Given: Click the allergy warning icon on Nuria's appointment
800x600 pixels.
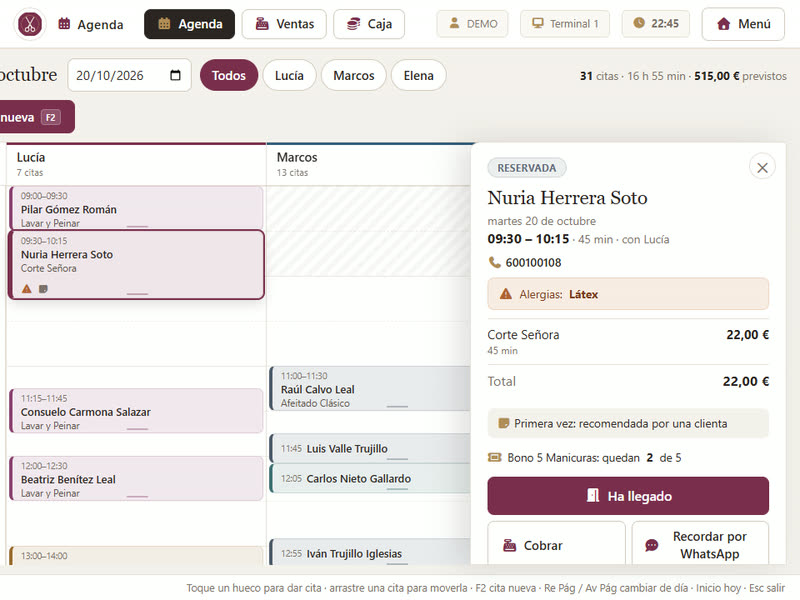Looking at the screenshot, I should pyautogui.click(x=27, y=289).
